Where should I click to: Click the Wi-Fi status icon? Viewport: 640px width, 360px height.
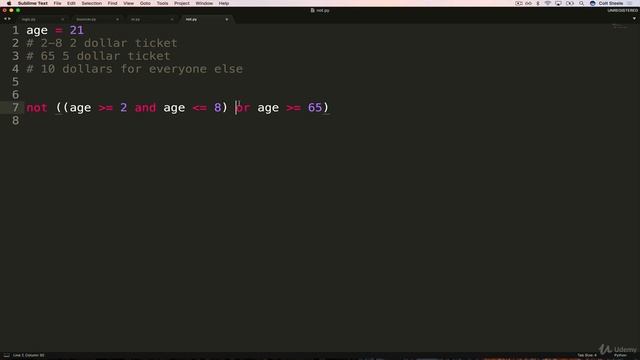click(x=548, y=3)
